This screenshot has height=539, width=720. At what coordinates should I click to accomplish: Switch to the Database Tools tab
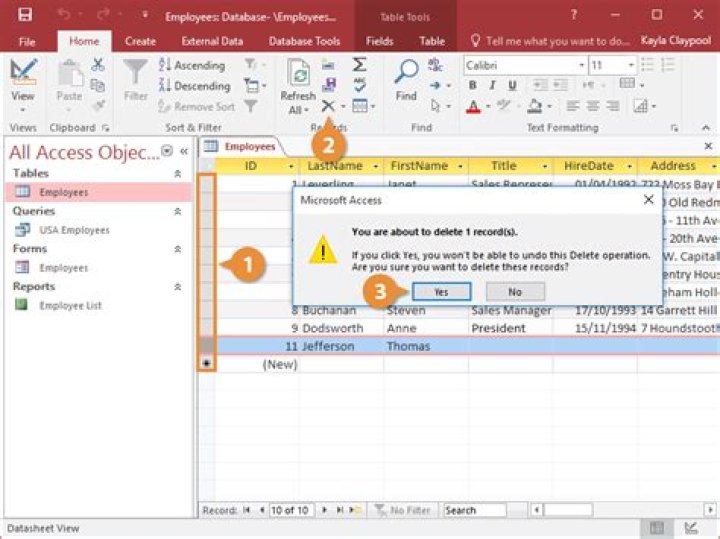(x=304, y=41)
